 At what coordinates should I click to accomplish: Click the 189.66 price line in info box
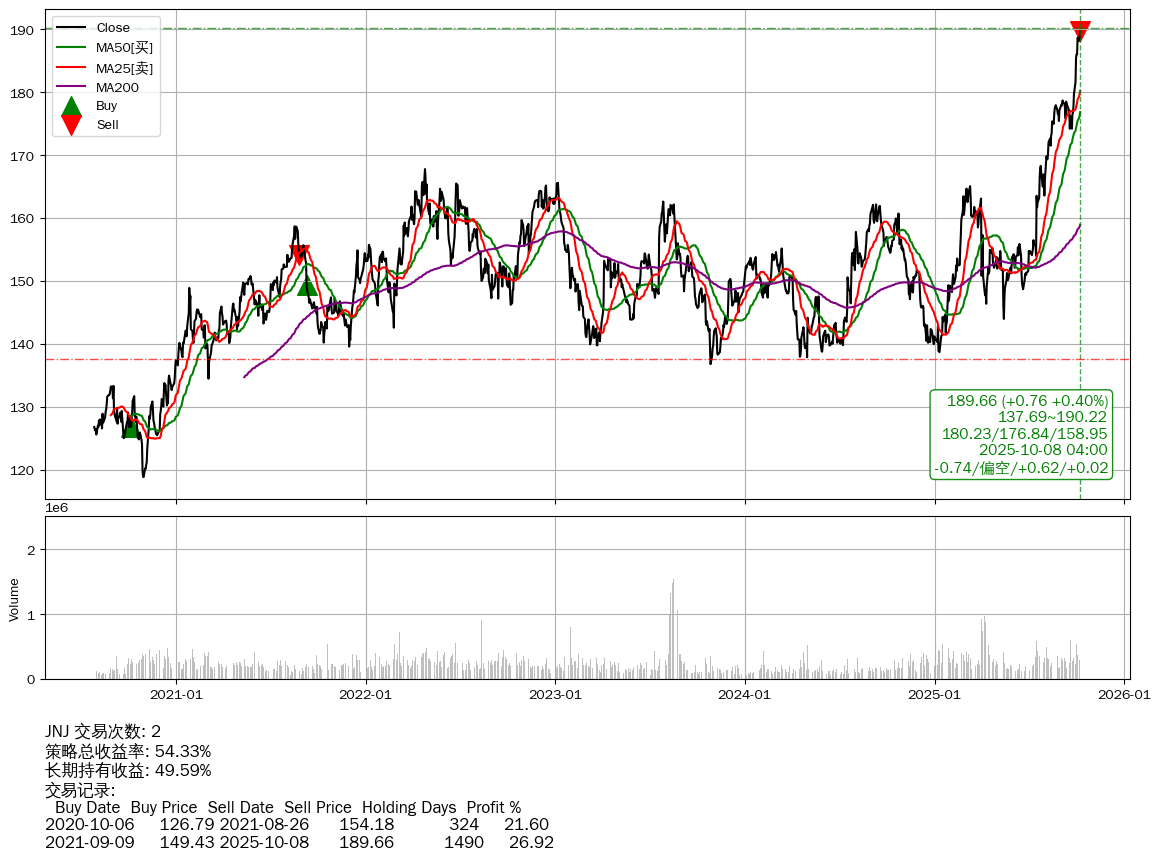pos(1027,401)
